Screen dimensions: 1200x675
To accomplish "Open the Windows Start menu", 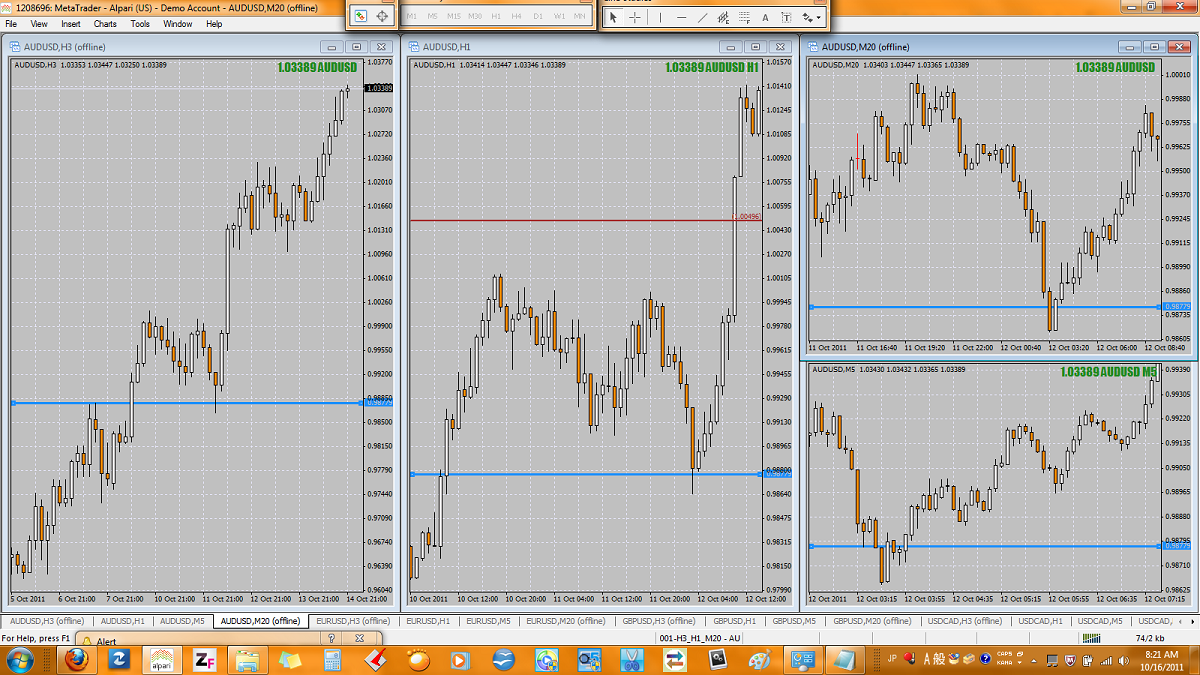I will point(20,659).
